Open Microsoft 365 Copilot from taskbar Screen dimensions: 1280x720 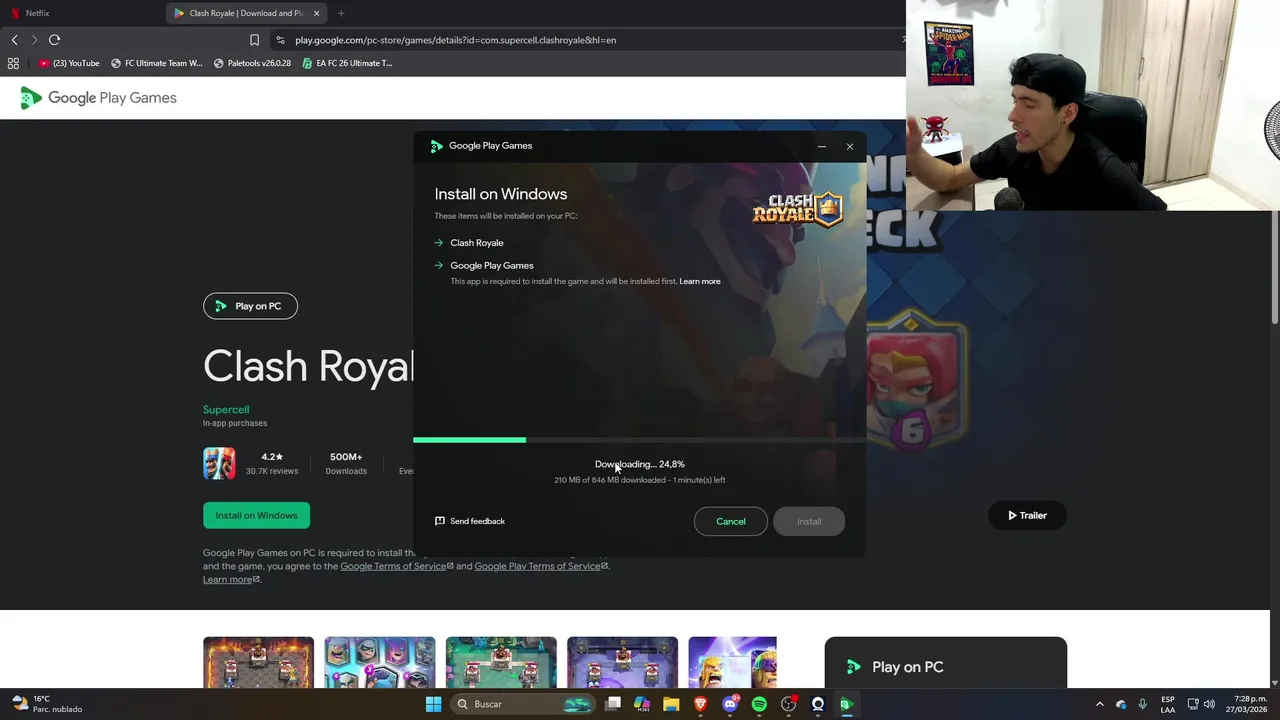coord(642,704)
